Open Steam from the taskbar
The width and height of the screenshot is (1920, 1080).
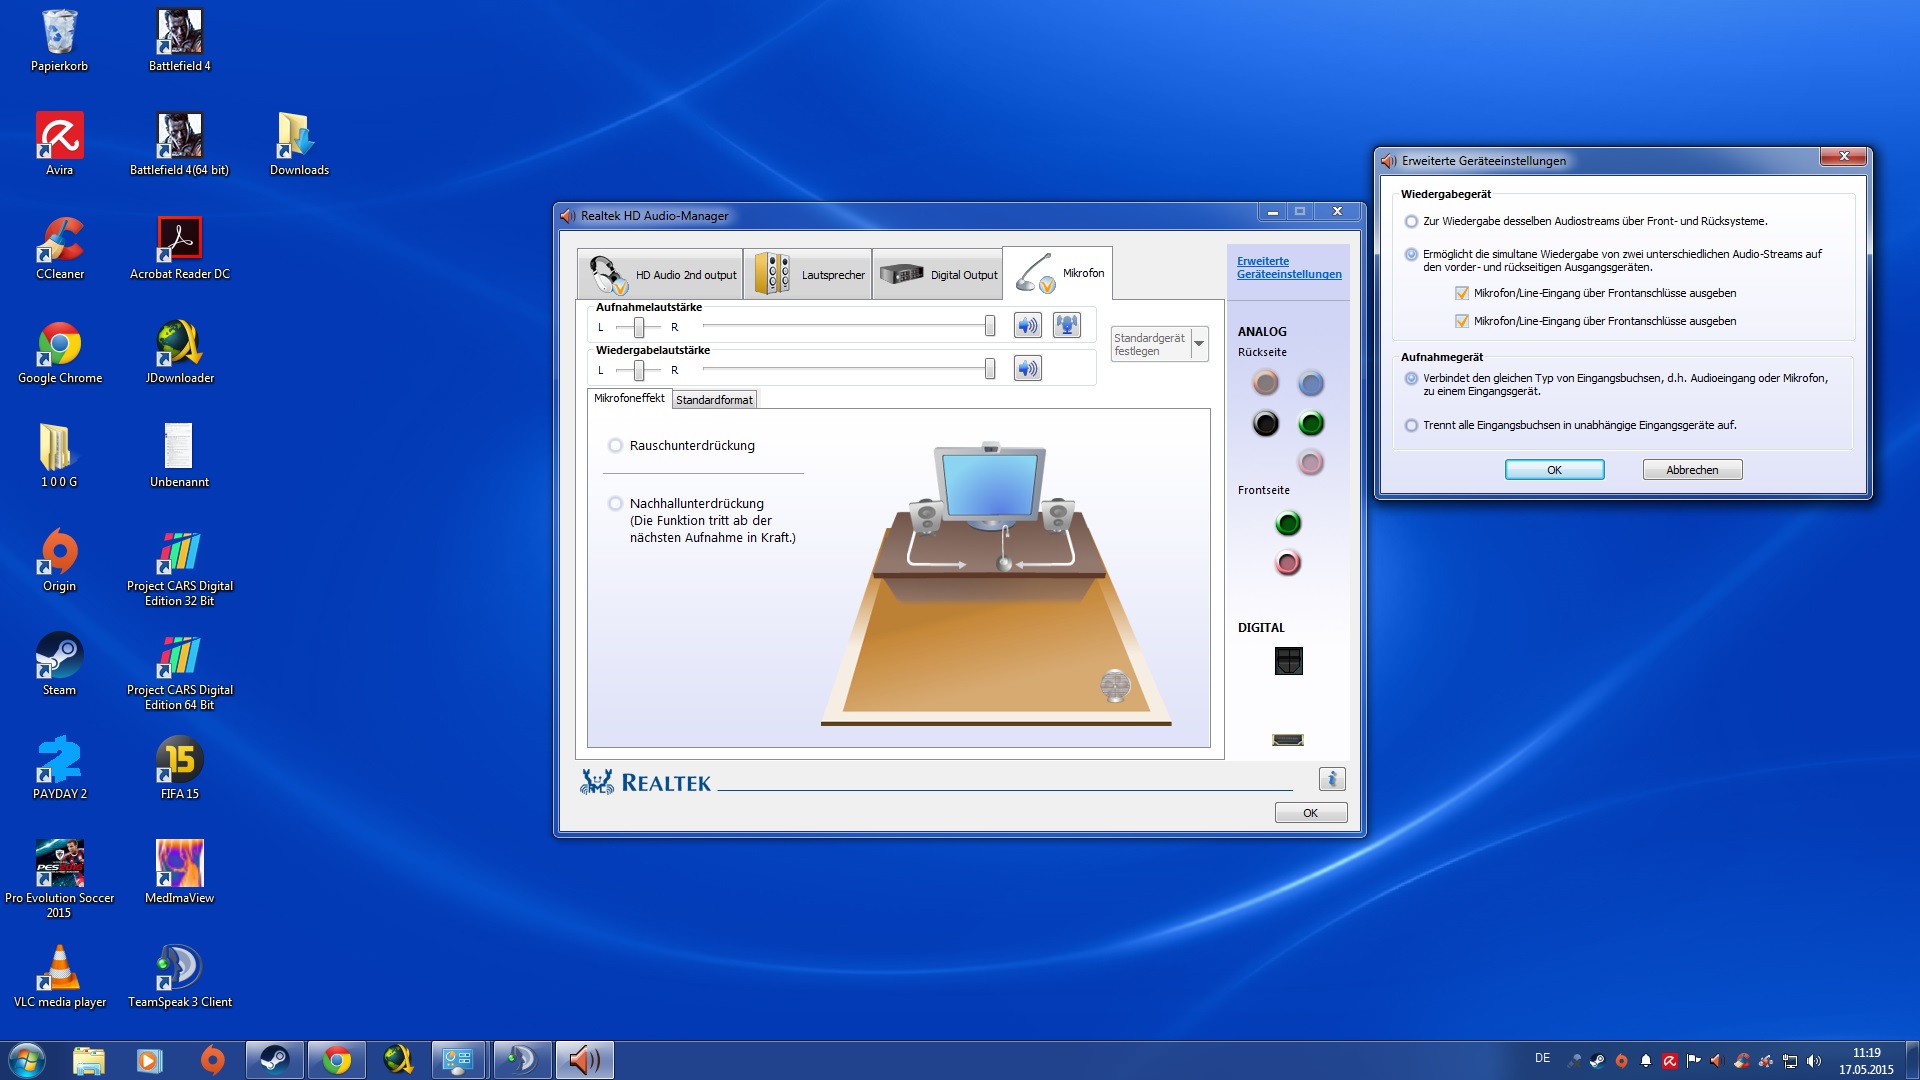coord(274,1060)
